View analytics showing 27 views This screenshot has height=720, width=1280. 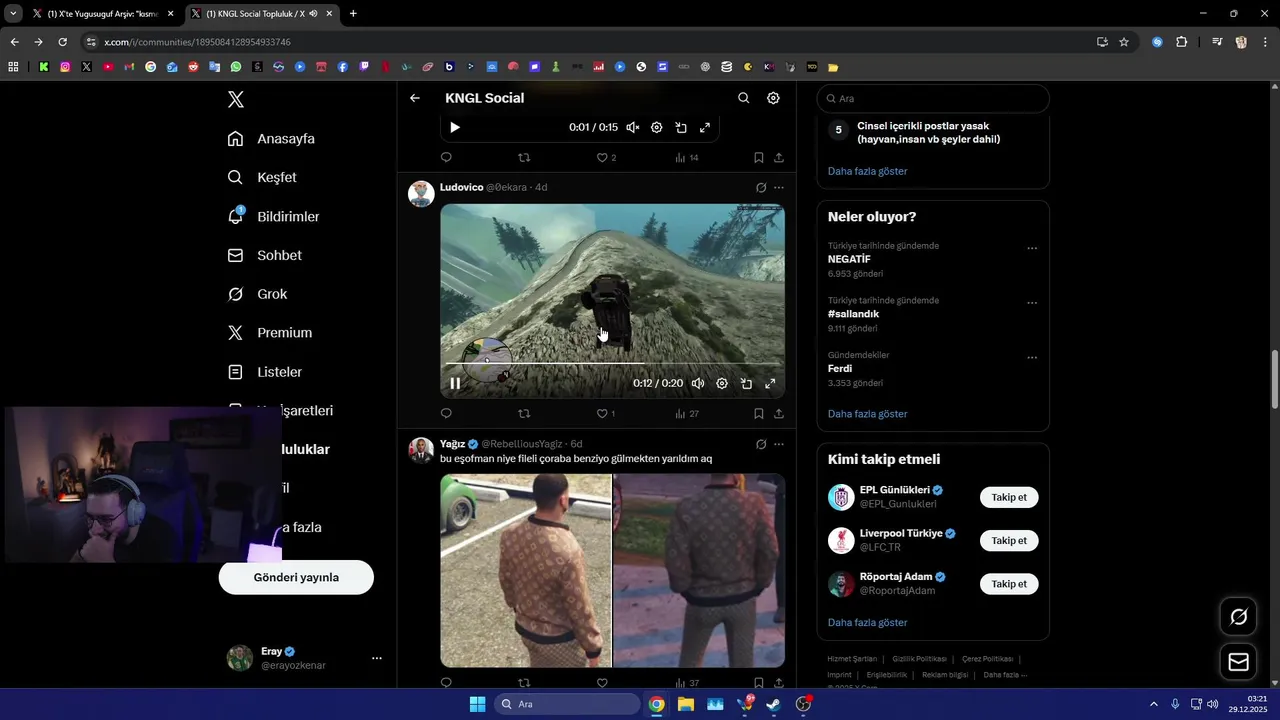coord(687,414)
